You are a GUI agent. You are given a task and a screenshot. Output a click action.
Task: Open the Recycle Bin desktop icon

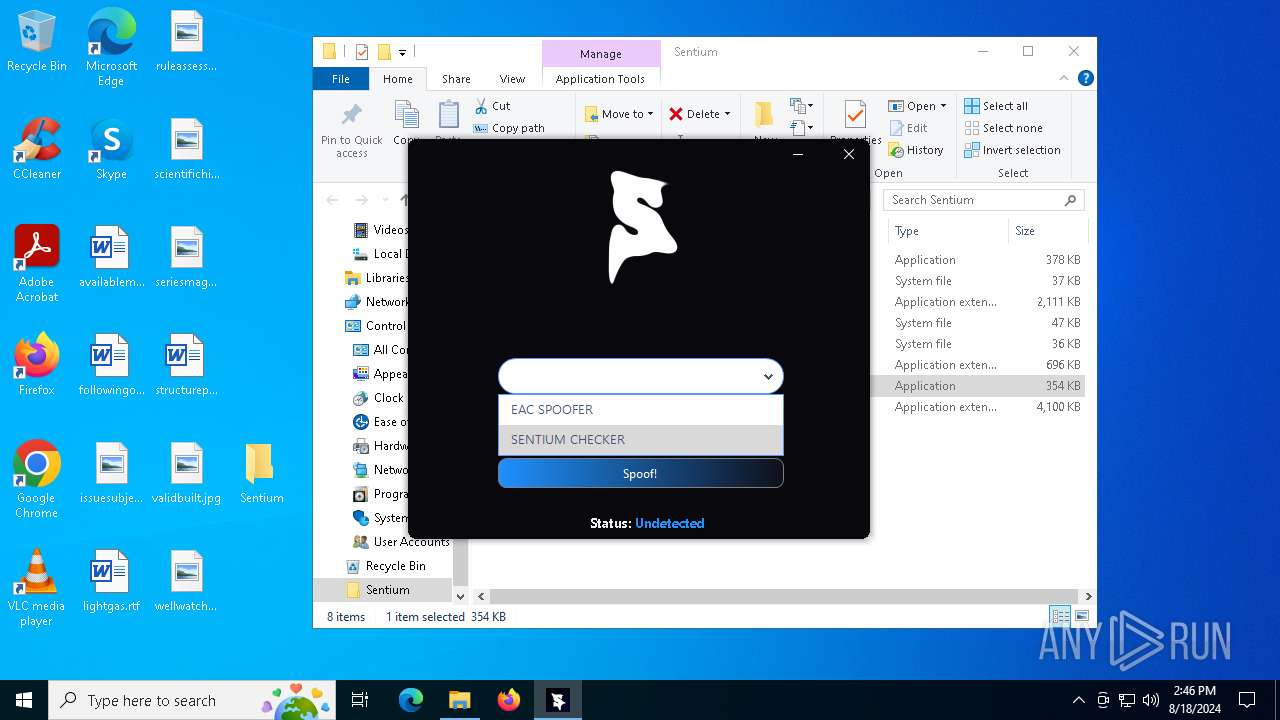pos(37,42)
